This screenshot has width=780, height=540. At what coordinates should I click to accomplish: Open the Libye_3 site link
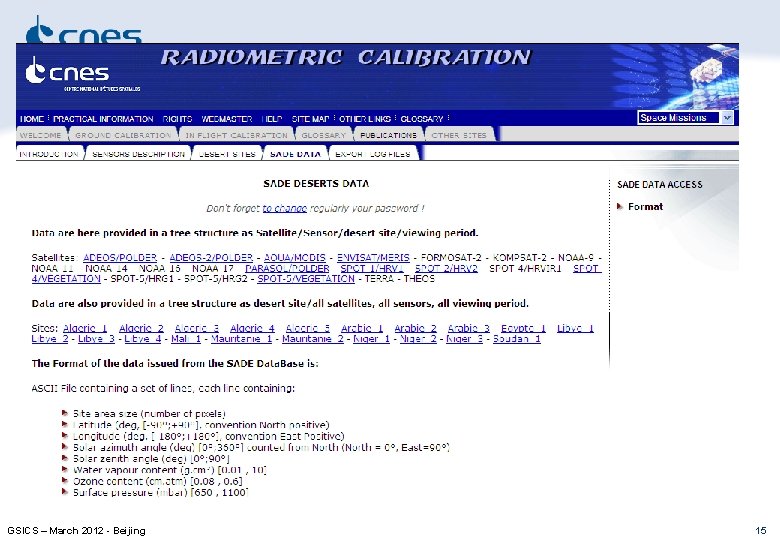[97, 339]
